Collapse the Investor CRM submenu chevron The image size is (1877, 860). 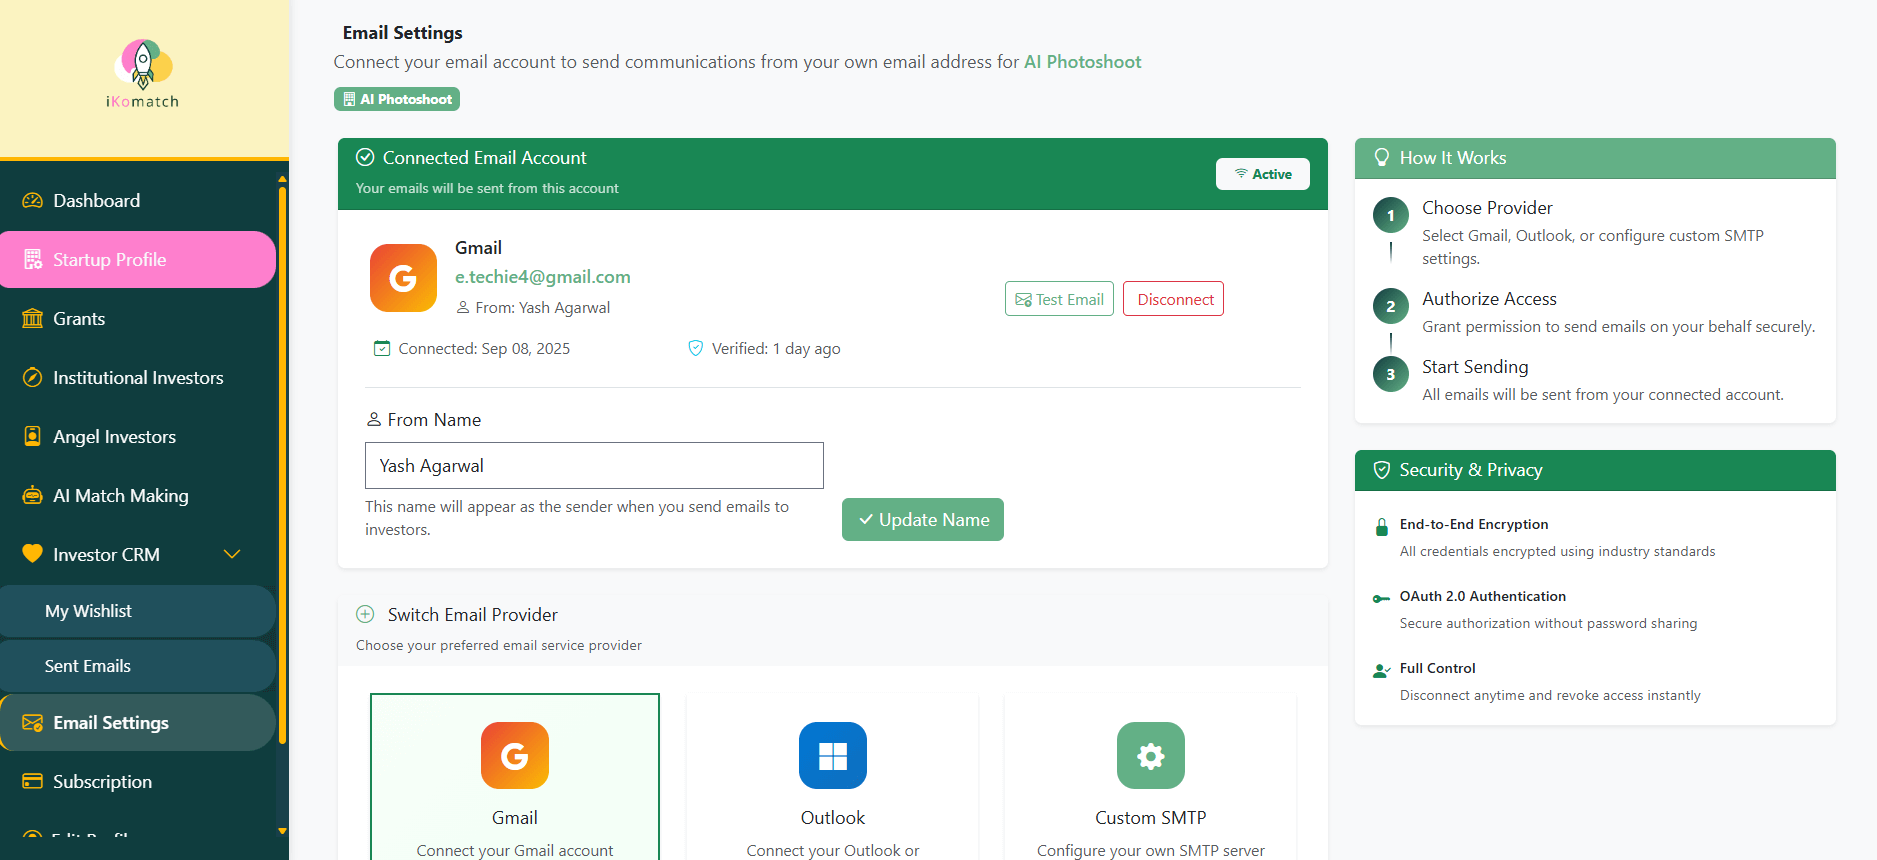tap(232, 554)
